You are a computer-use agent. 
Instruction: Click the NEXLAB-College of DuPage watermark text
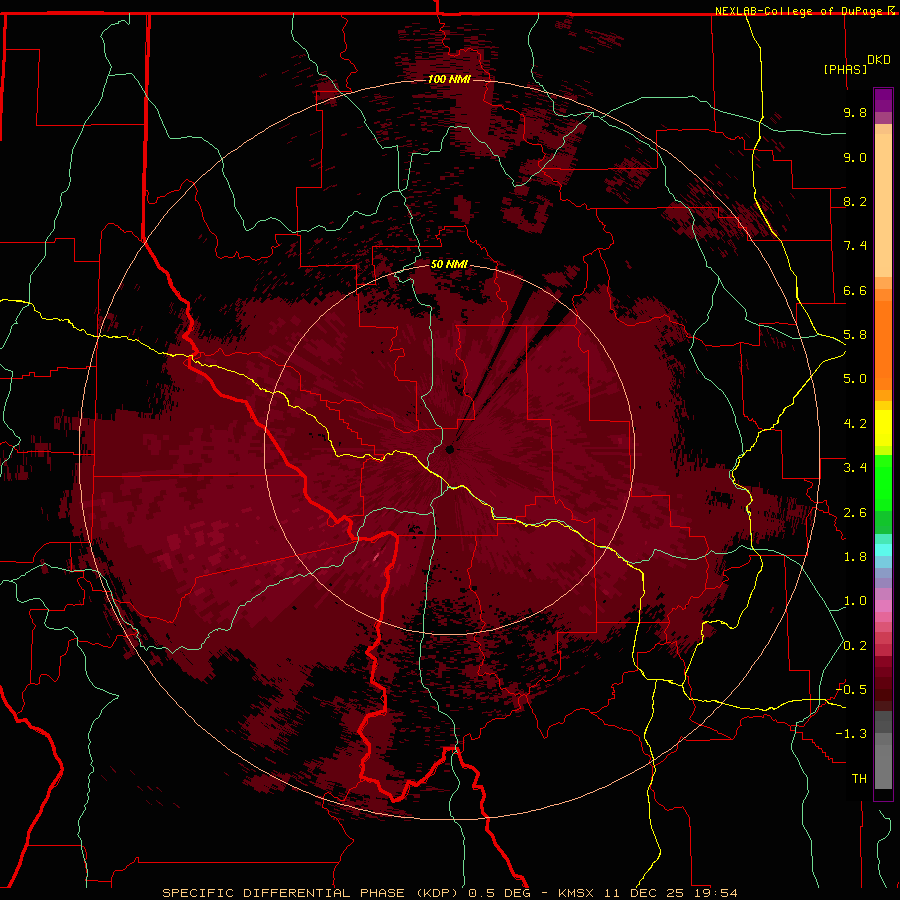coord(800,11)
